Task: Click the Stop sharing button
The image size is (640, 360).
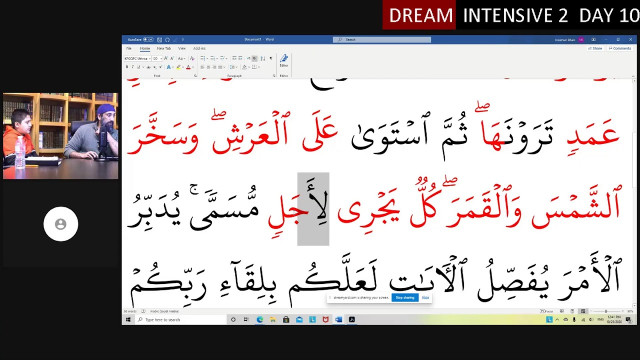Action: point(405,298)
